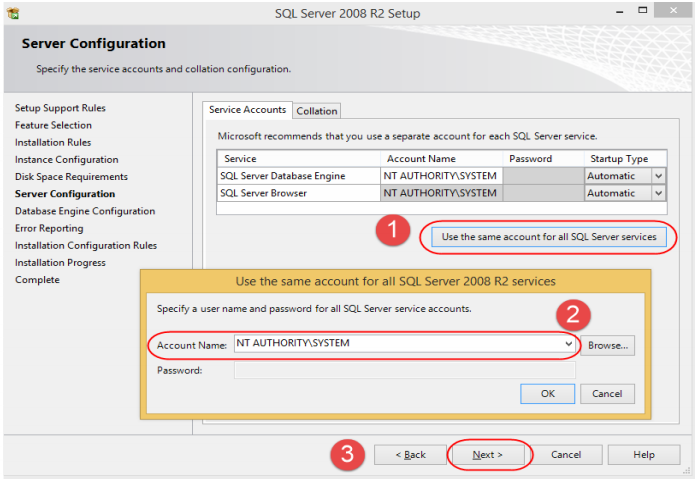Click Setup Support Rules in the steps list
Viewport: 699px width, 480px height.
click(x=60, y=108)
